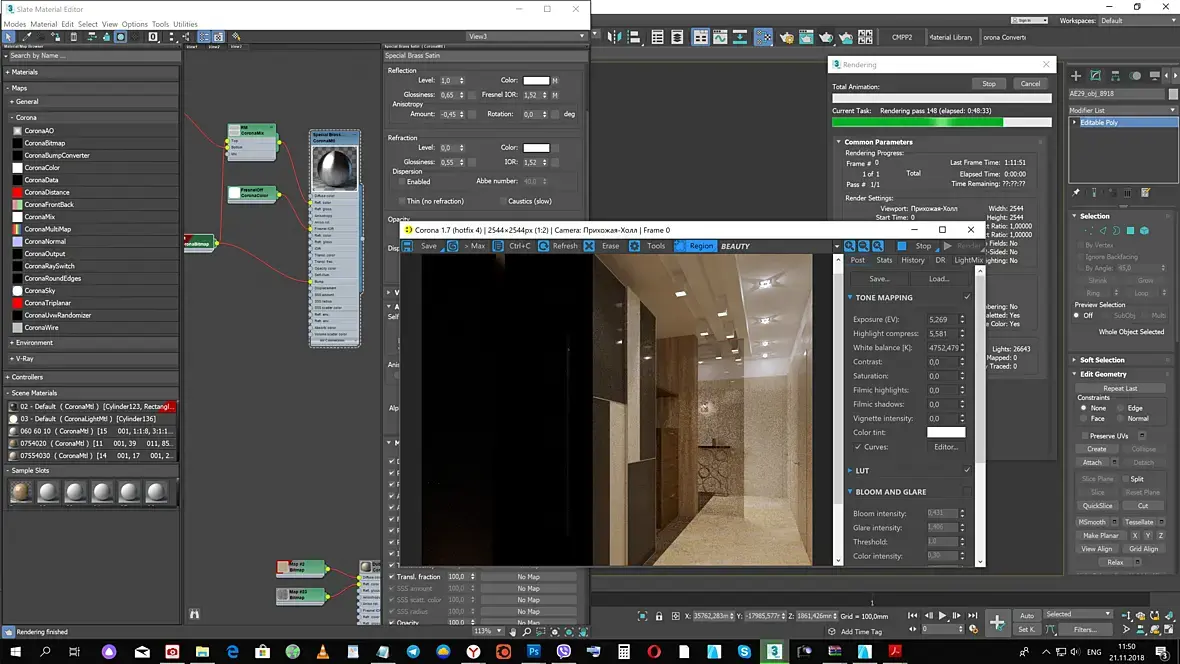Open the Tools gear in Corona VFB
Screen dimensions: 1180x664
[634, 246]
